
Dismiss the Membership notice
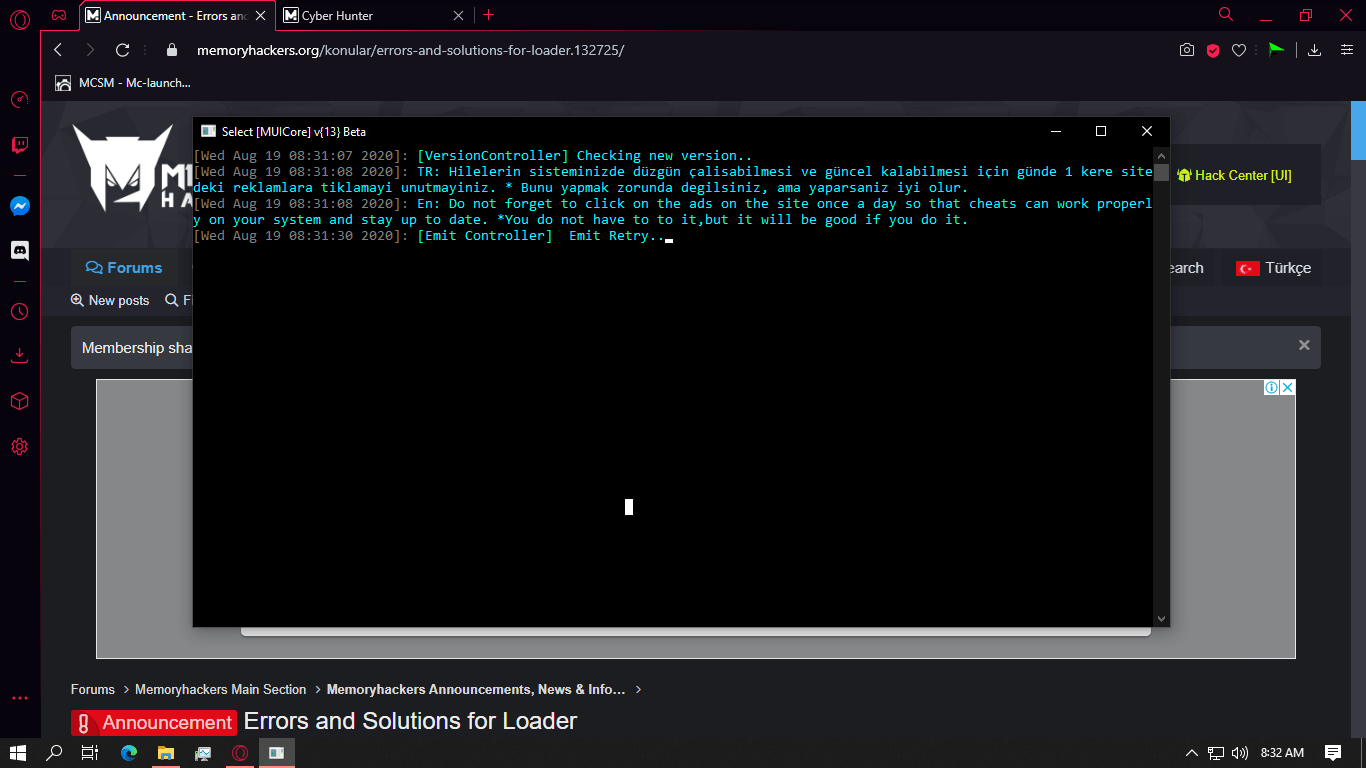pyautogui.click(x=1304, y=345)
